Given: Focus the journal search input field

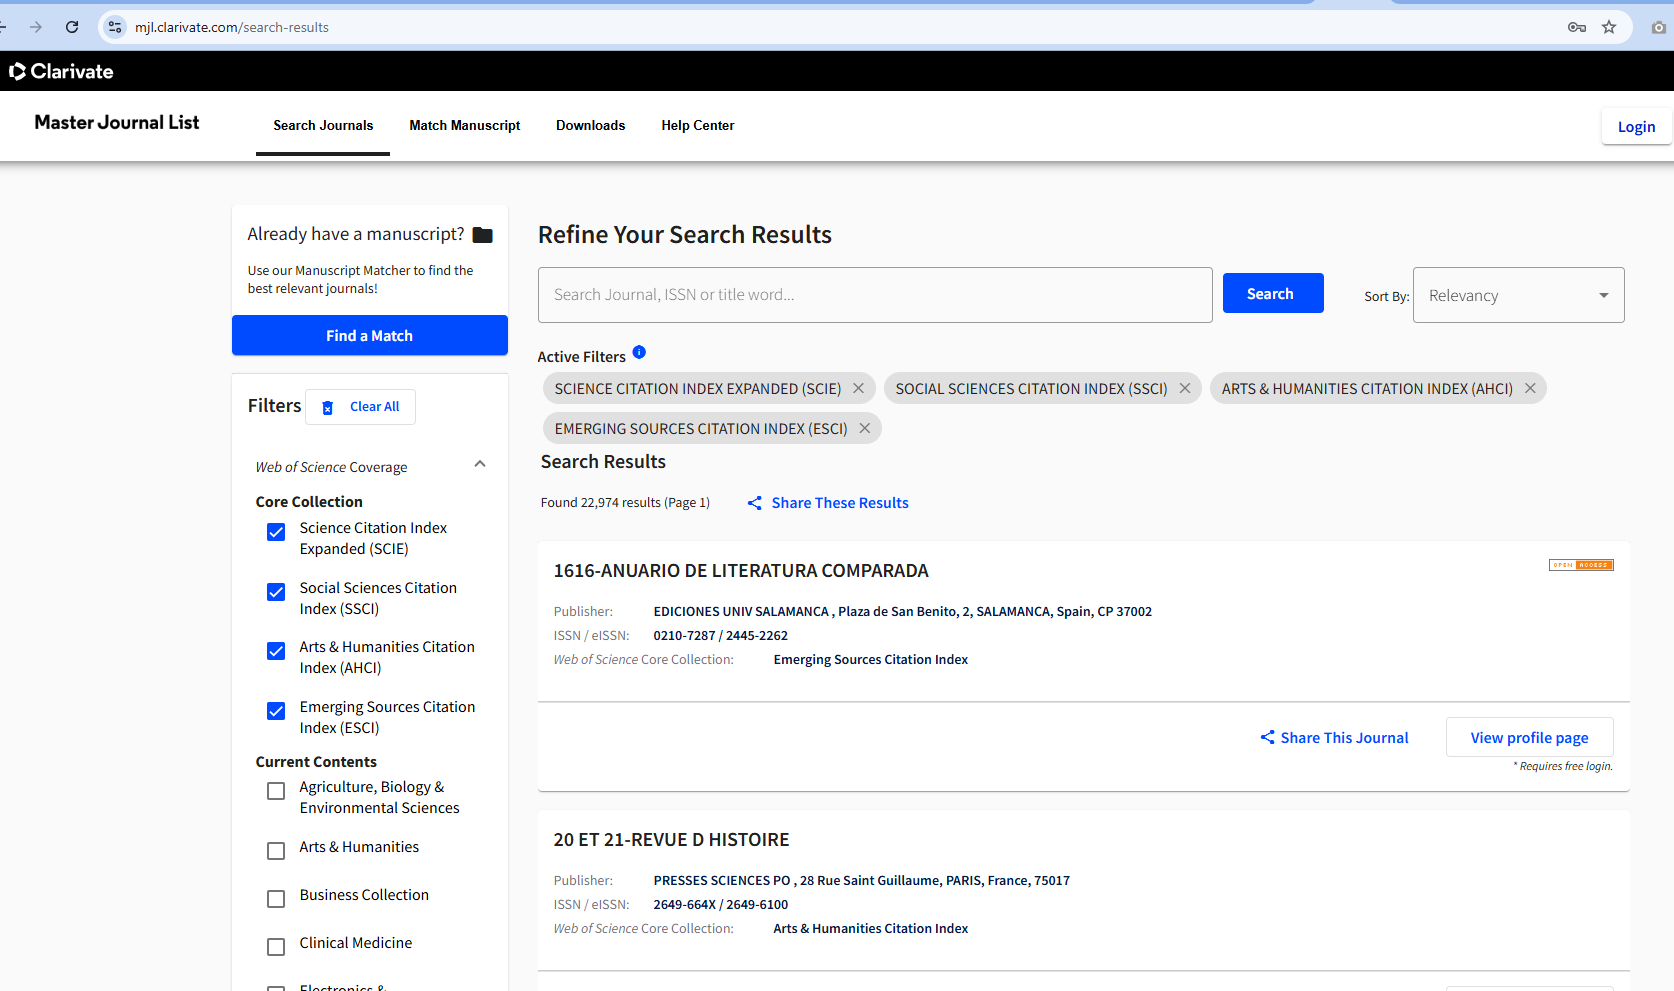Looking at the screenshot, I should [875, 295].
